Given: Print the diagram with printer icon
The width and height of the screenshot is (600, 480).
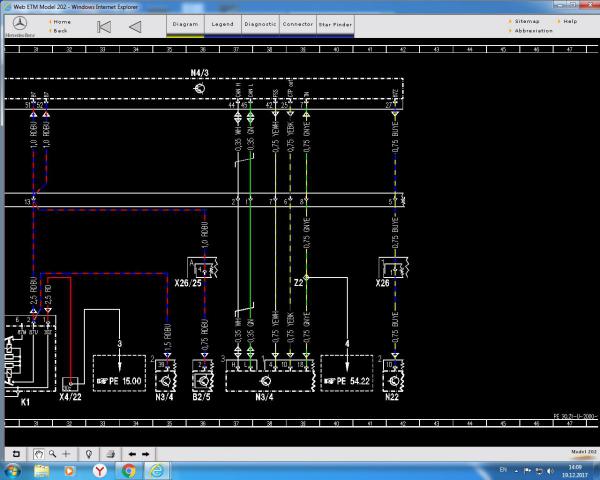Looking at the screenshot, I should coord(112,453).
